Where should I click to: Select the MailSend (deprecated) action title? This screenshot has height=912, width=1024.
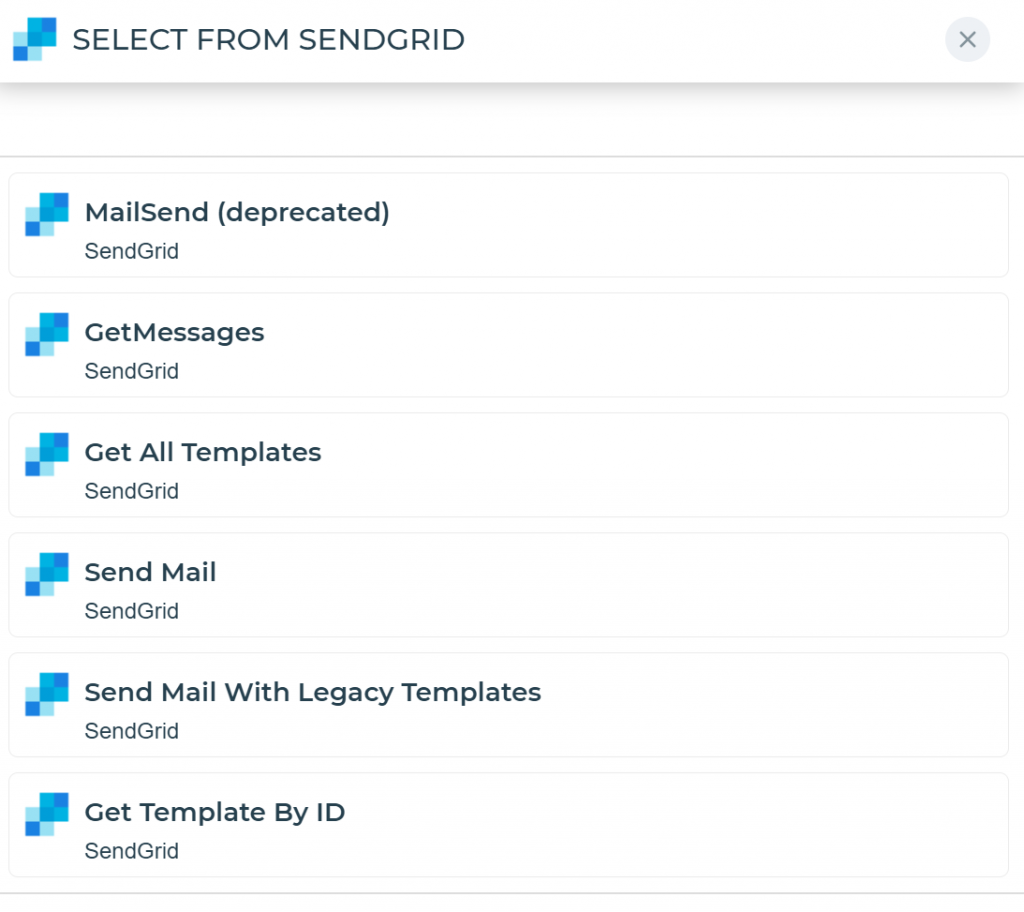[x=237, y=212]
